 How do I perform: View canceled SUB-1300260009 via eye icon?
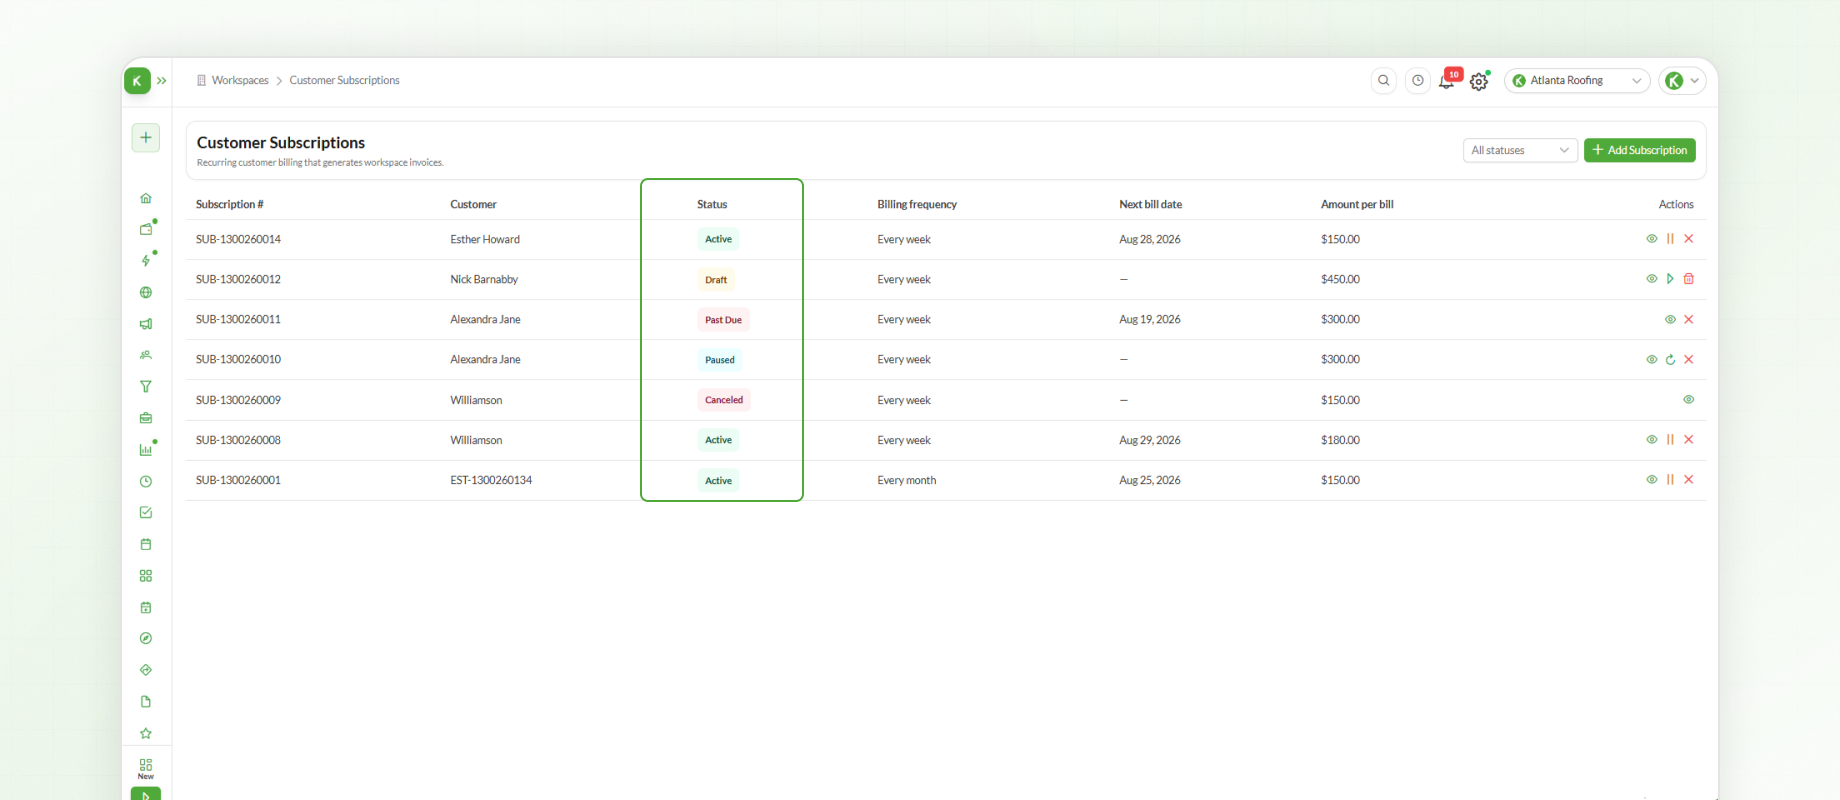click(1689, 400)
